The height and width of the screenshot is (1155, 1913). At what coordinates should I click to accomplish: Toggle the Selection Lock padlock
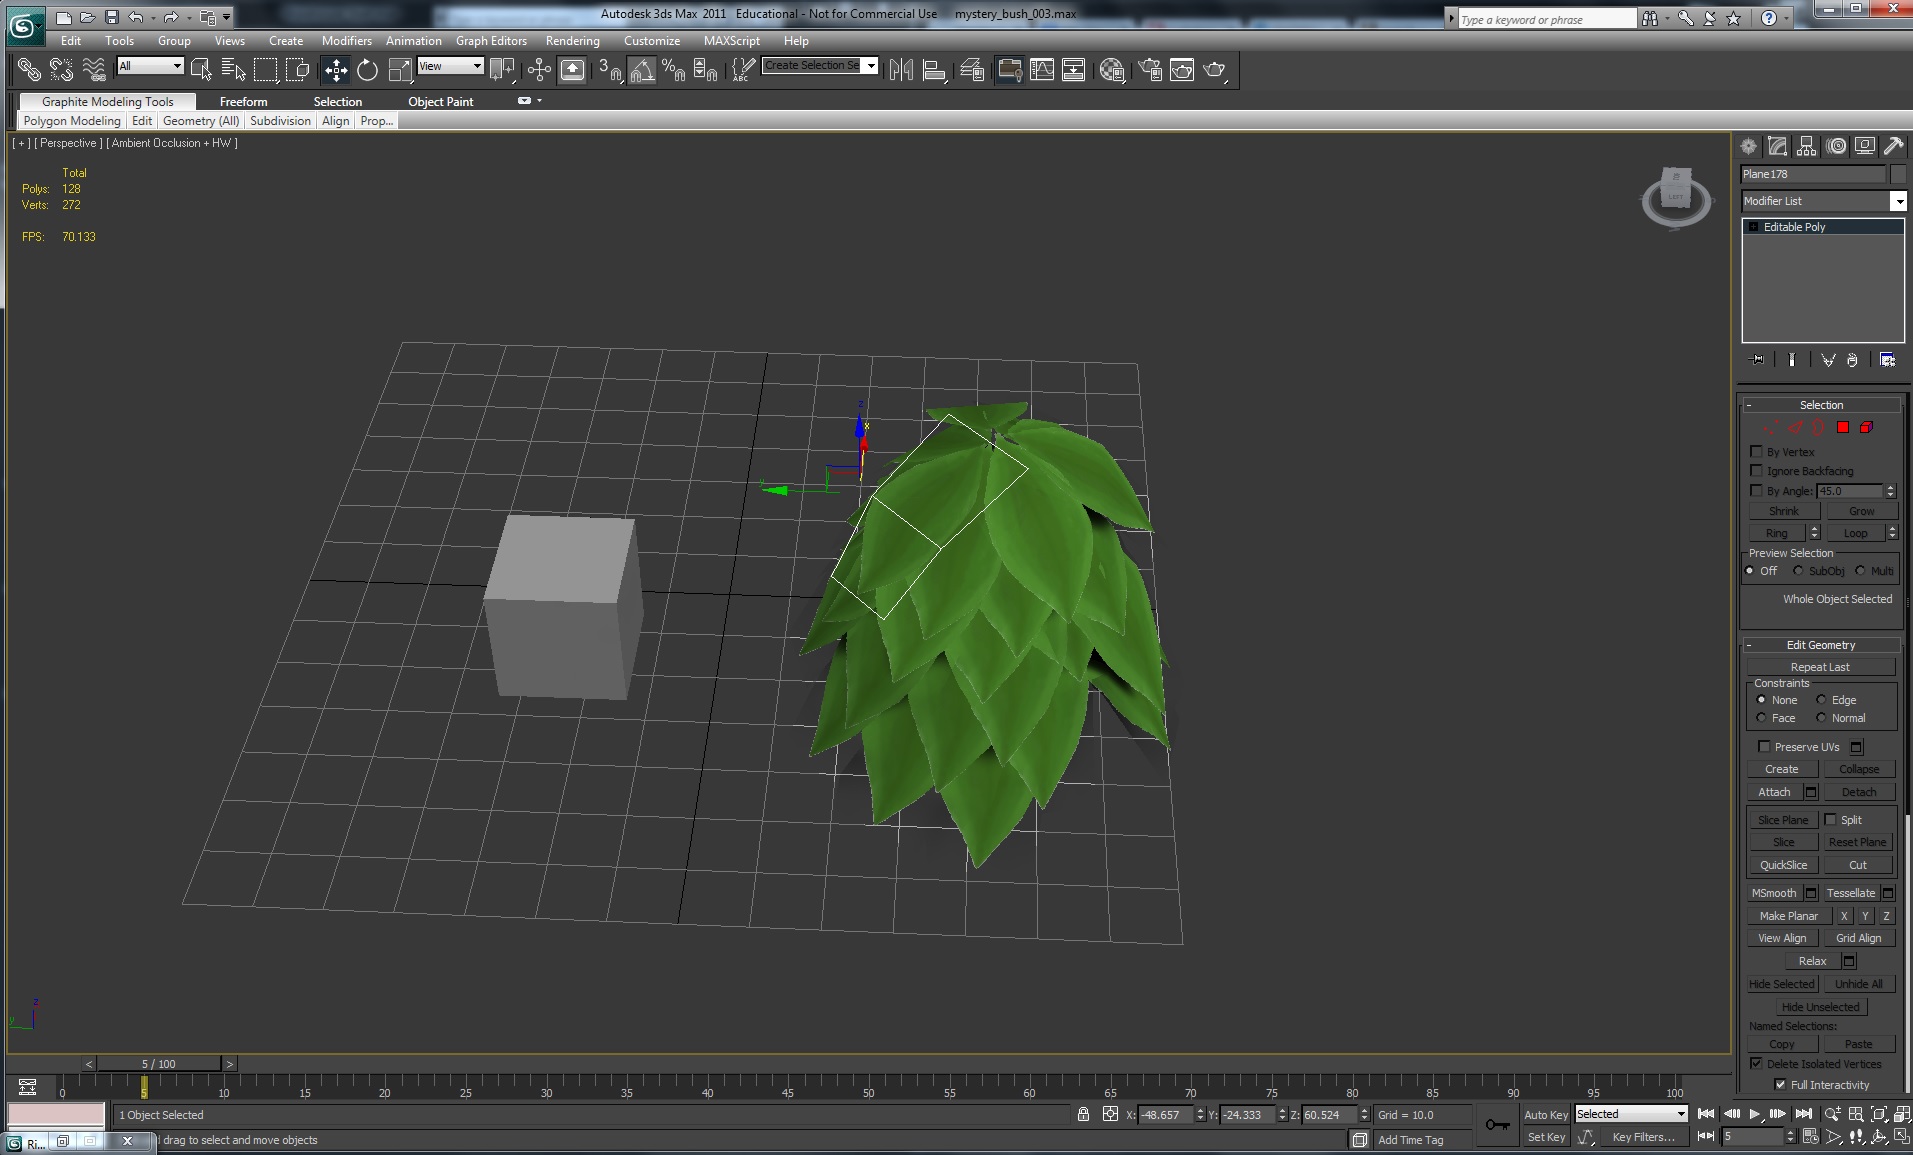(1083, 1114)
